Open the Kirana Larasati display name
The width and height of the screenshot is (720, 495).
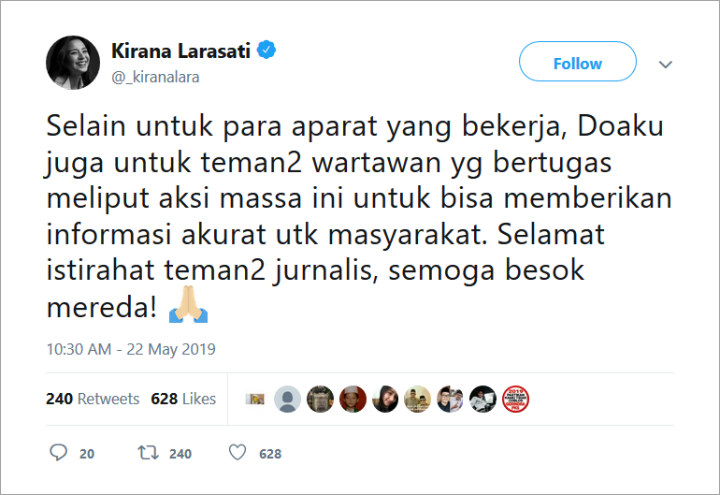point(181,51)
